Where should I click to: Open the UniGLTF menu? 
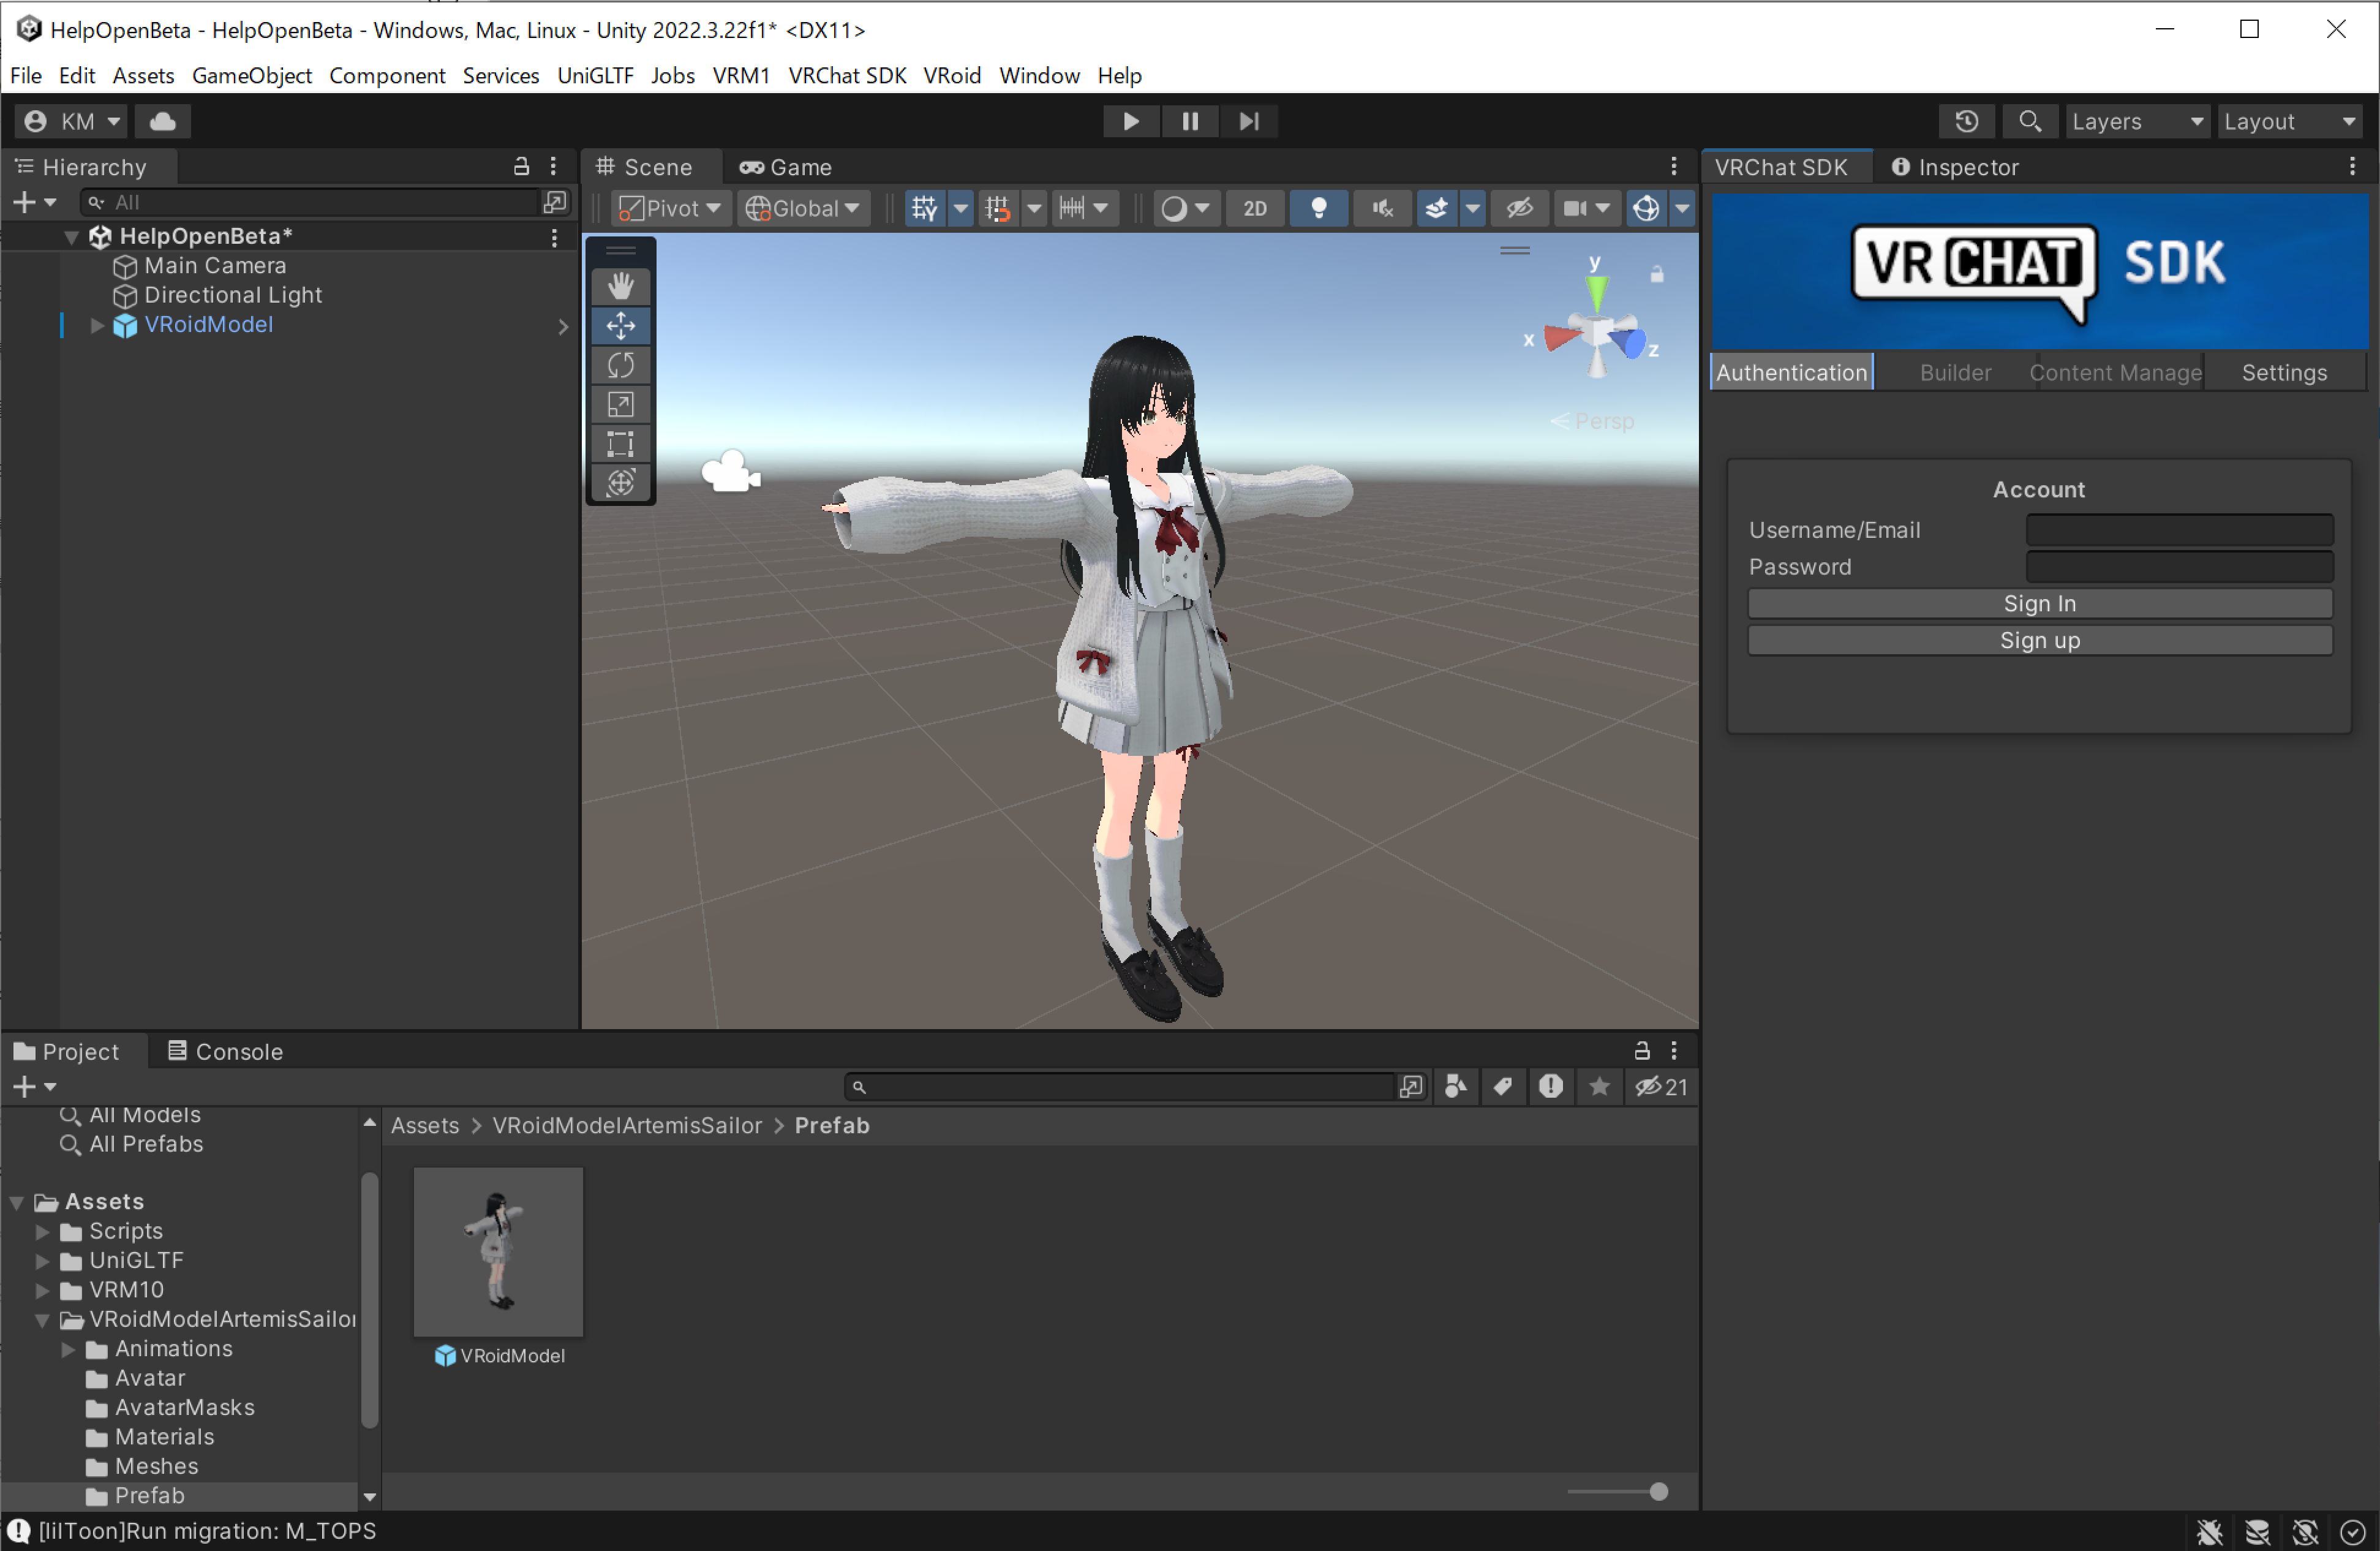[595, 75]
